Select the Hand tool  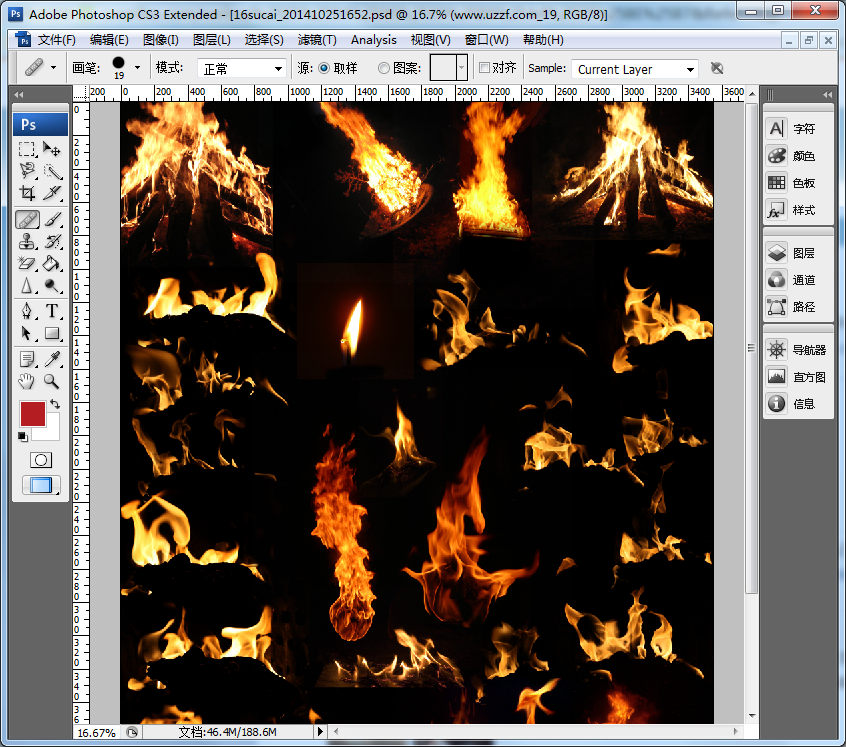[28, 381]
